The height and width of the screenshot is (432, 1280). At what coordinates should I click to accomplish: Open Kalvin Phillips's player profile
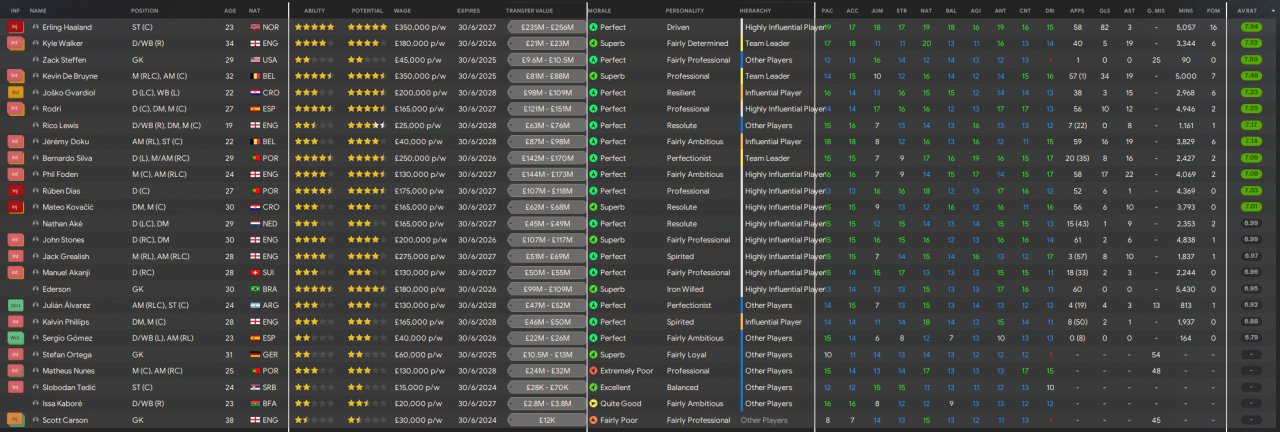pyautogui.click(x=66, y=321)
